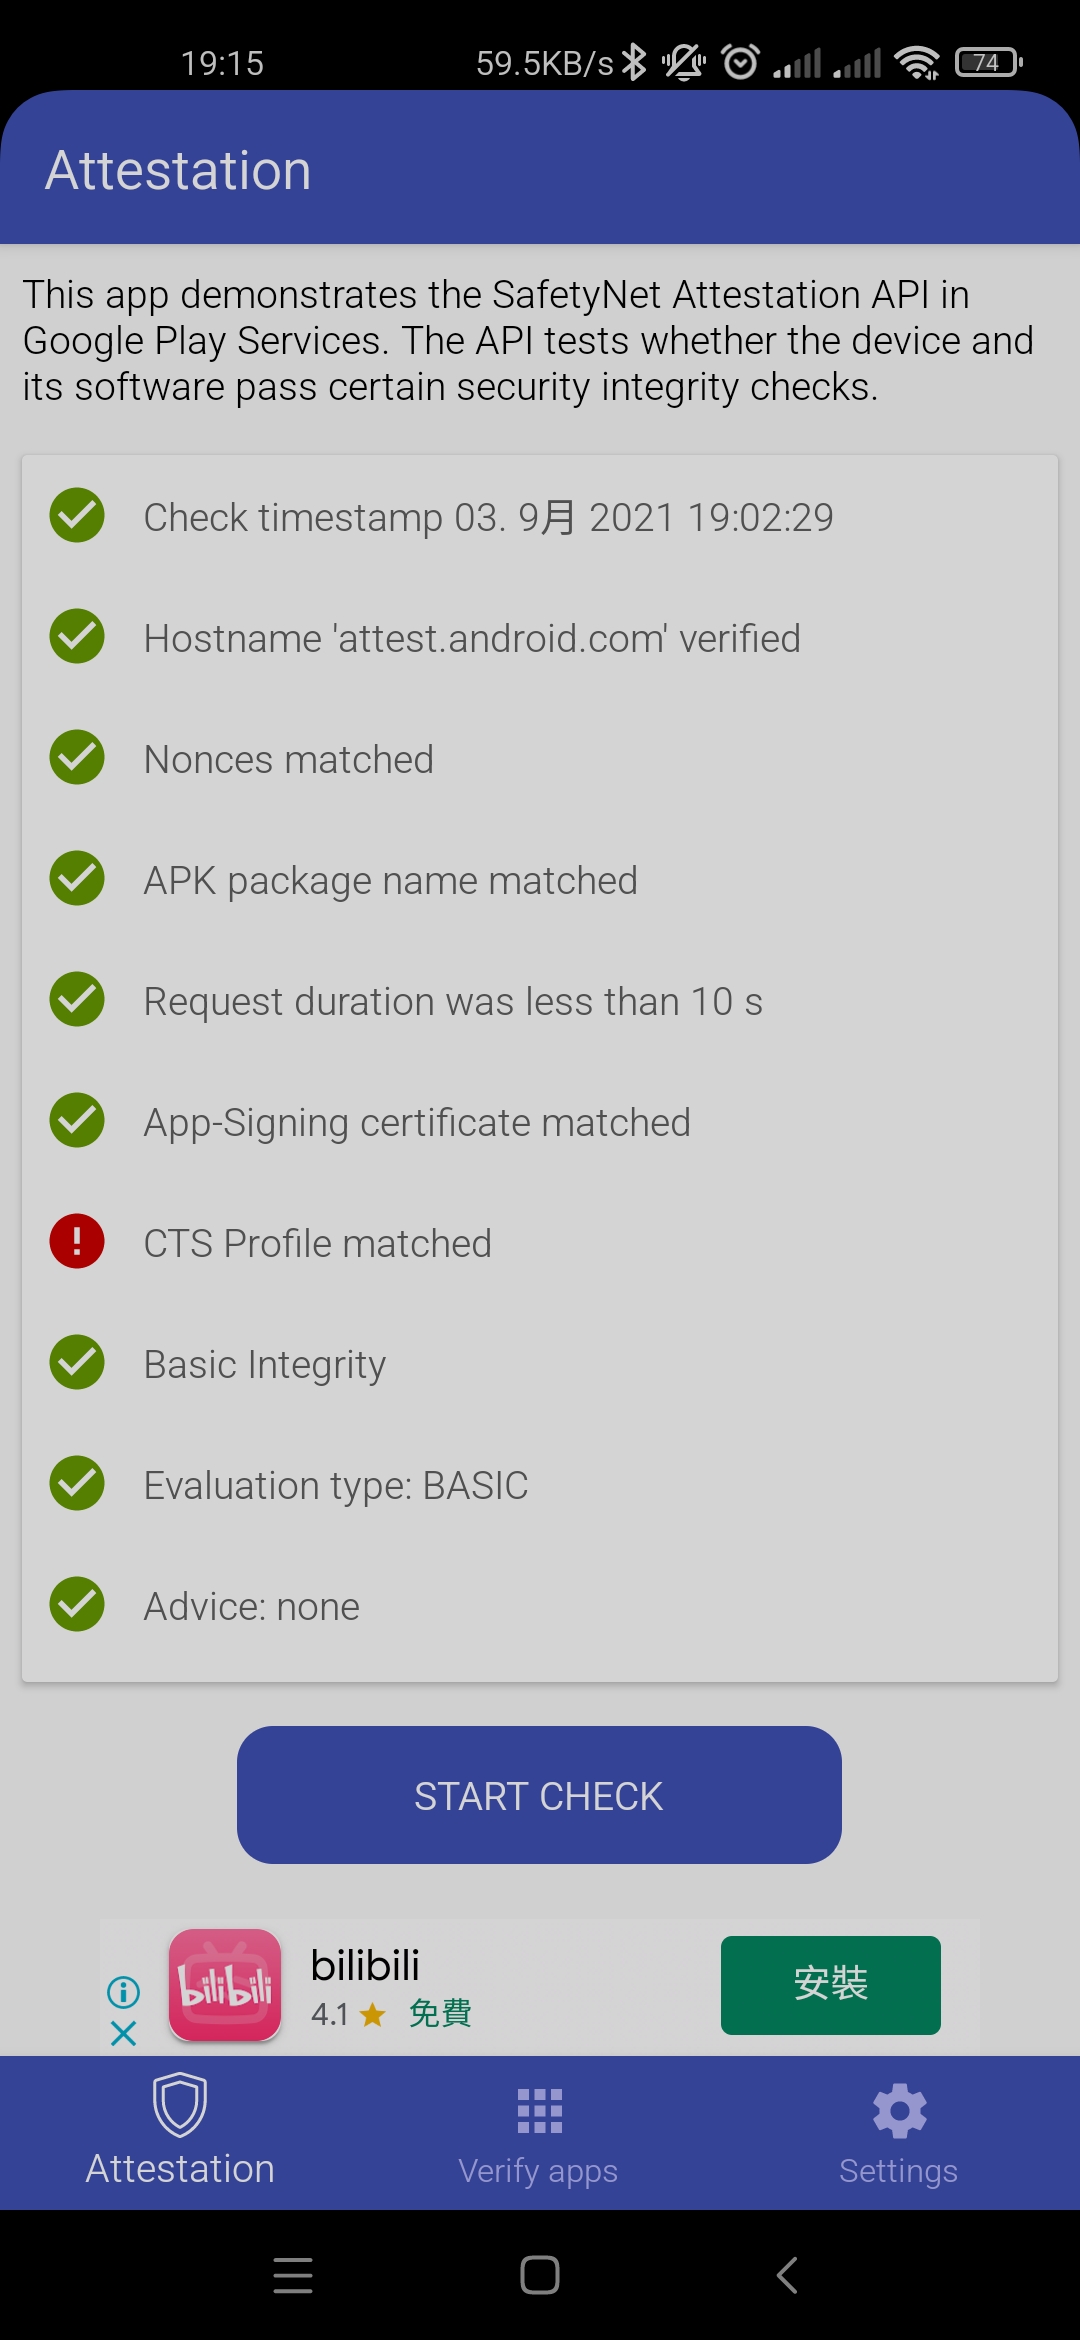
Task: Start the SafetyNet check
Action: pyautogui.click(x=539, y=1795)
